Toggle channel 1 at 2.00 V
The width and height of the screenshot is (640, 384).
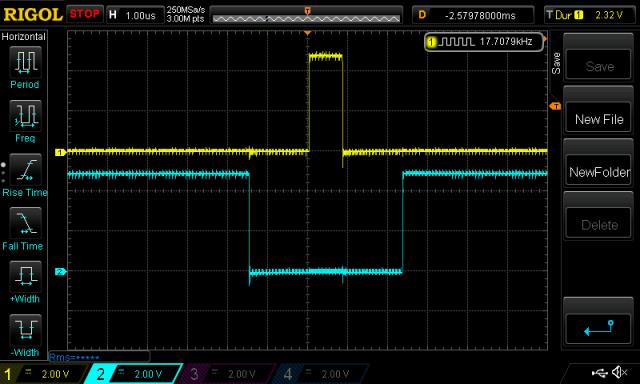tap(43, 374)
